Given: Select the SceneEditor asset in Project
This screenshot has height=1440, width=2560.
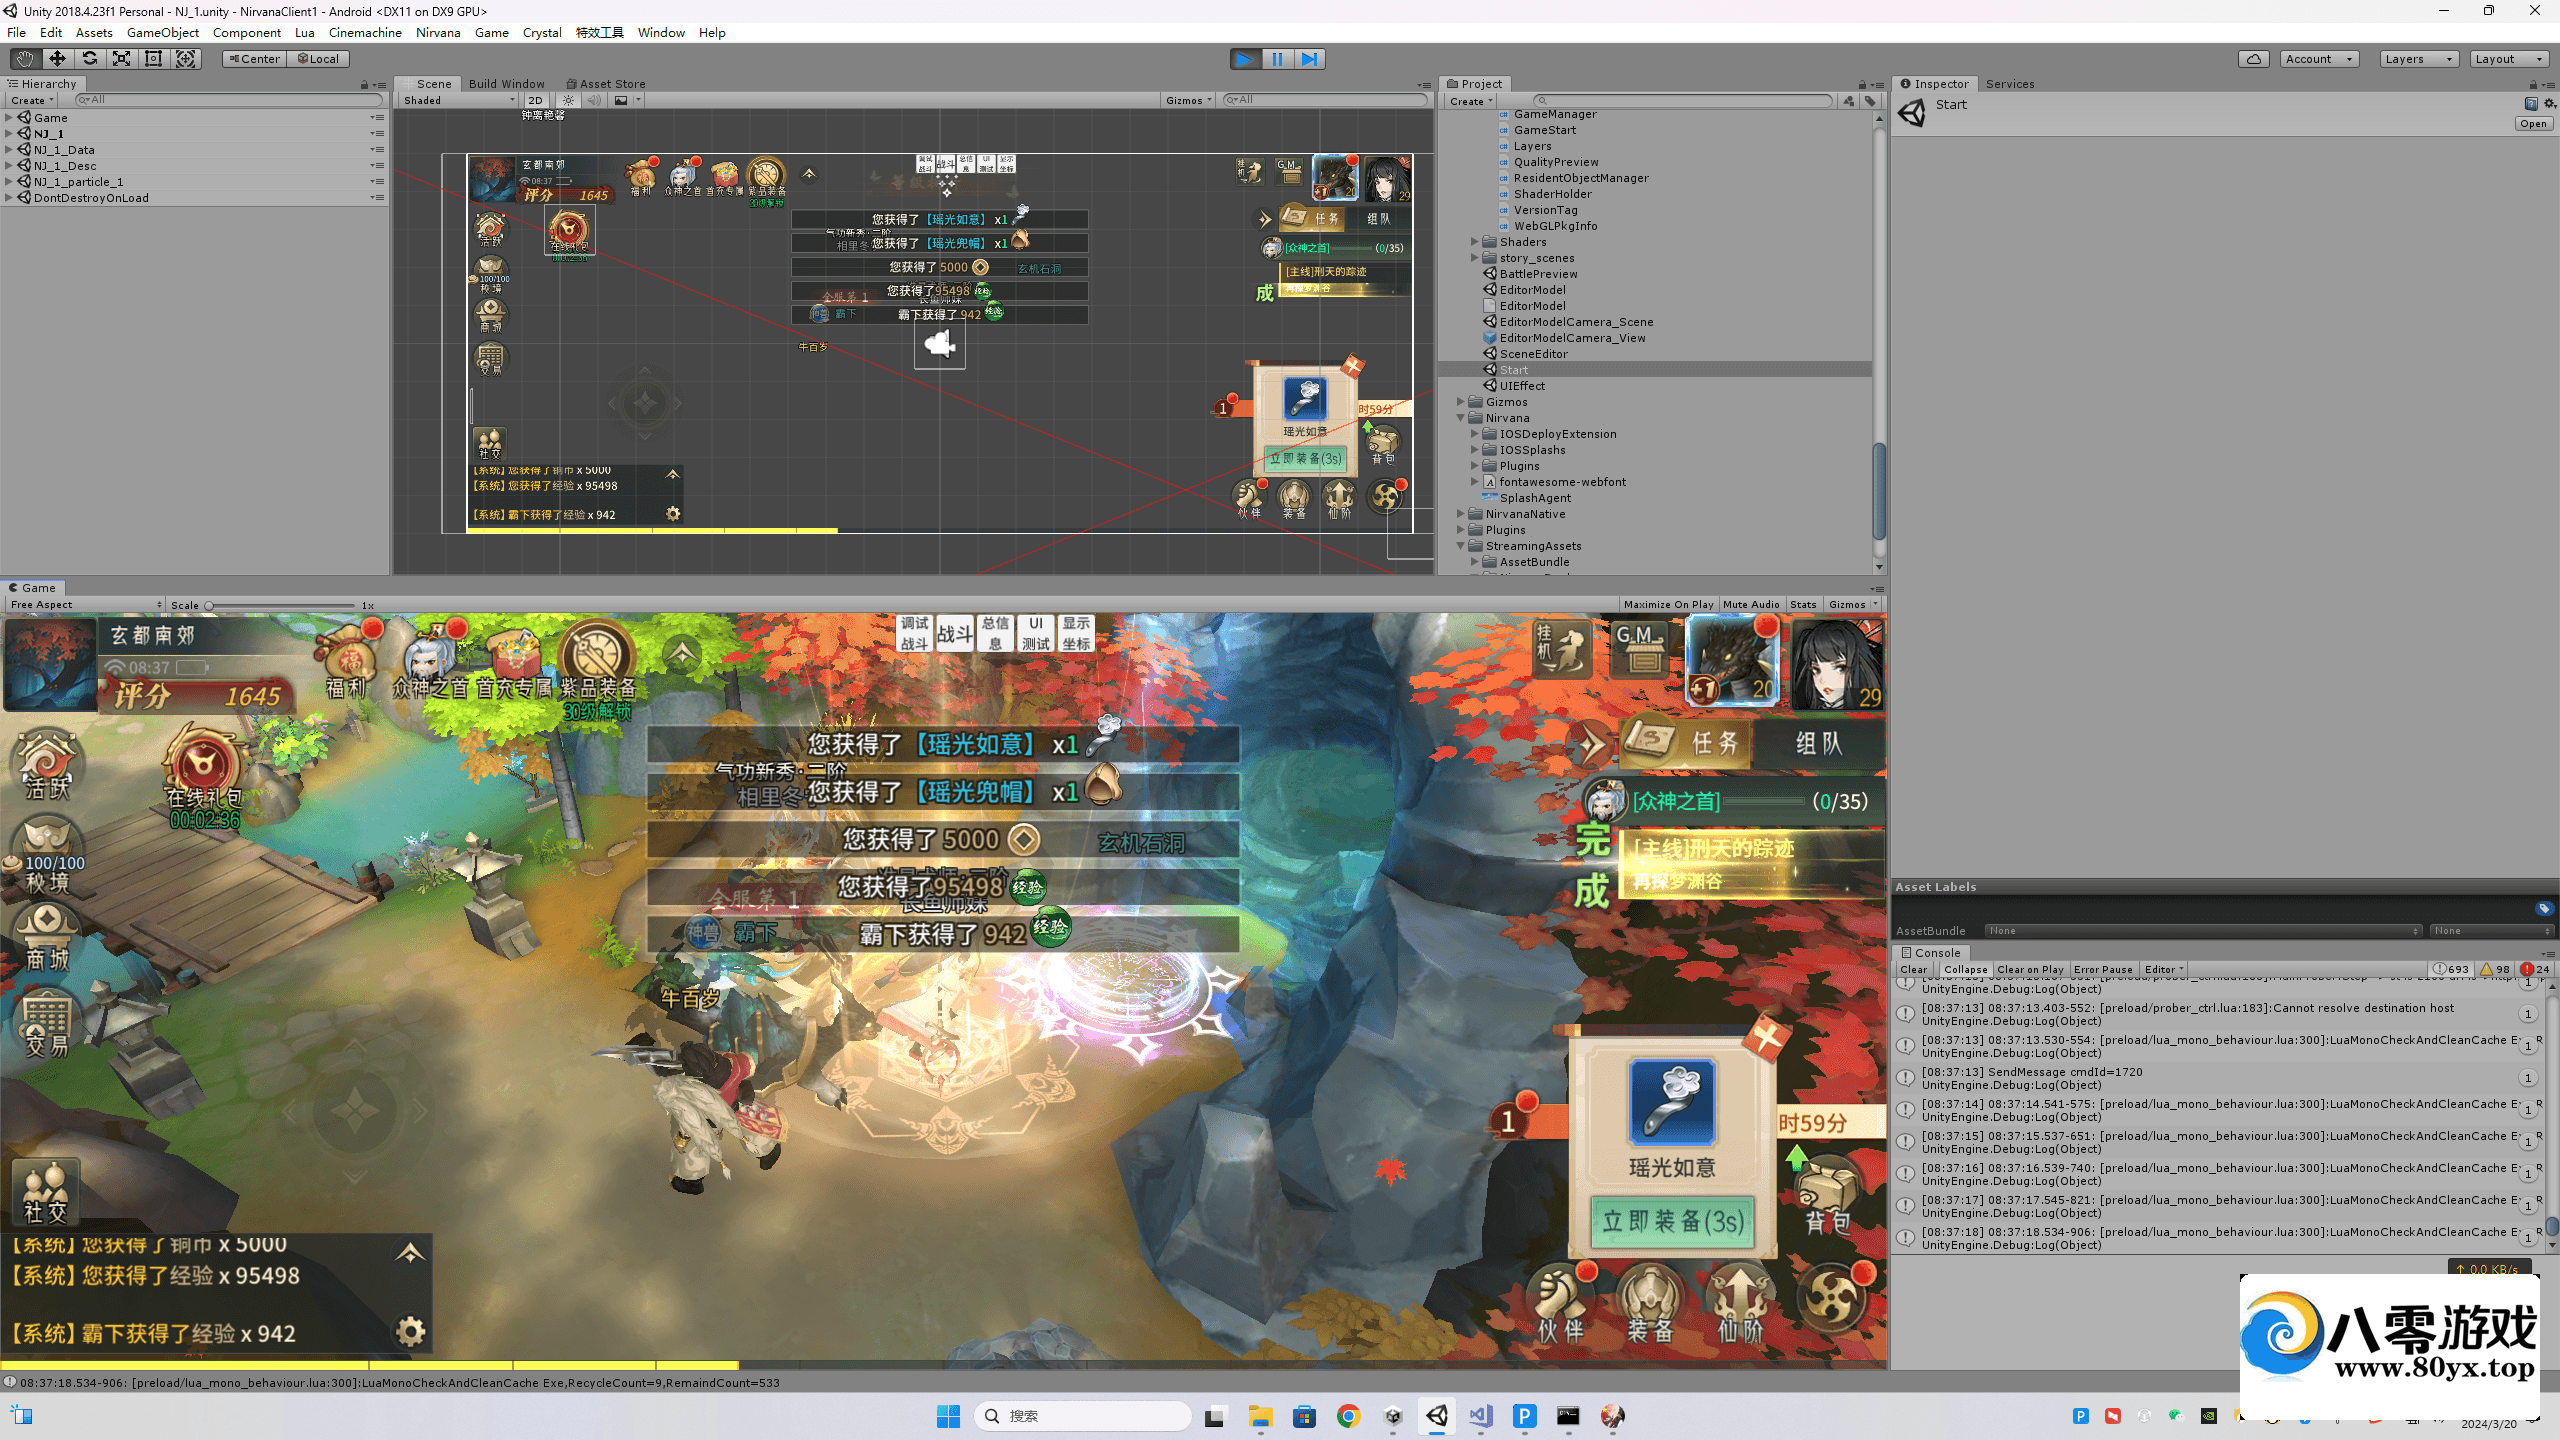Looking at the screenshot, I should point(1533,354).
